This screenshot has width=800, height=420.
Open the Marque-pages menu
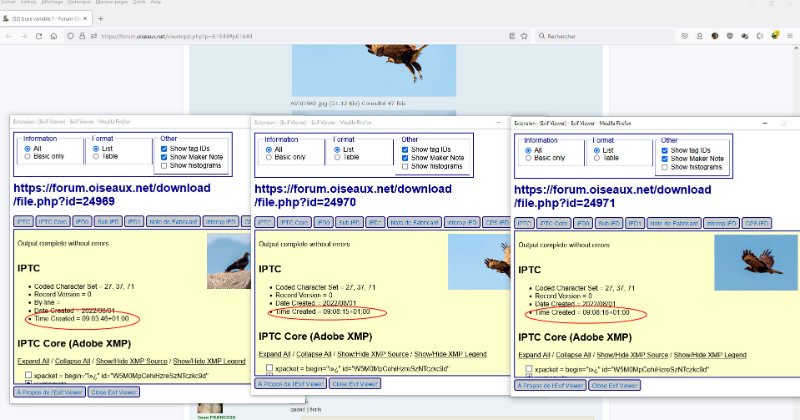pos(112,2)
